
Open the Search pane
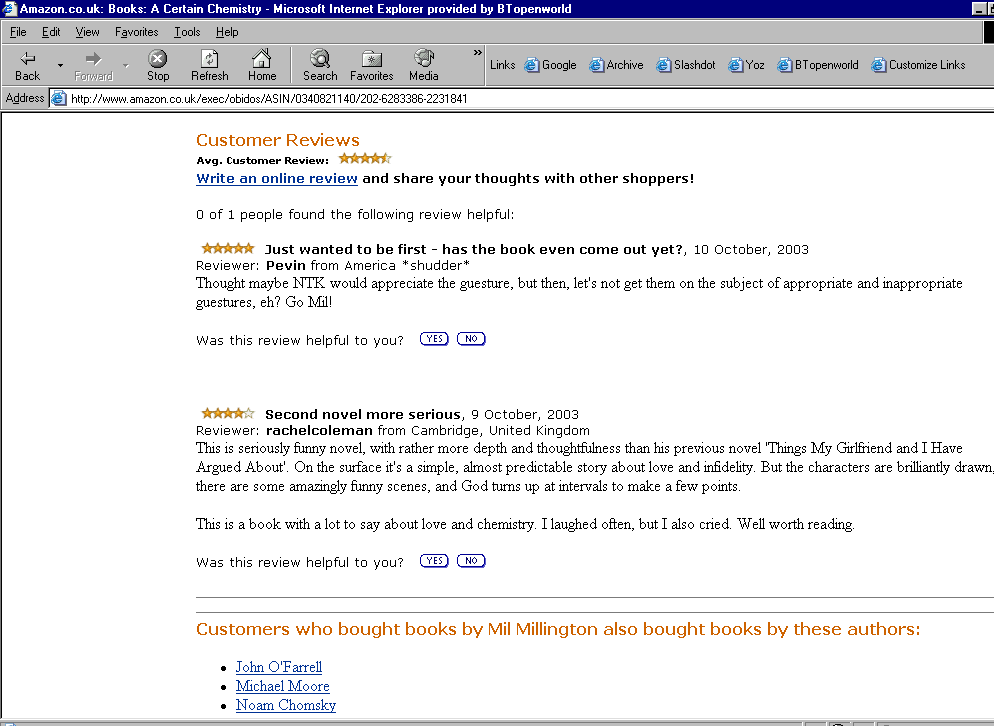click(x=320, y=65)
